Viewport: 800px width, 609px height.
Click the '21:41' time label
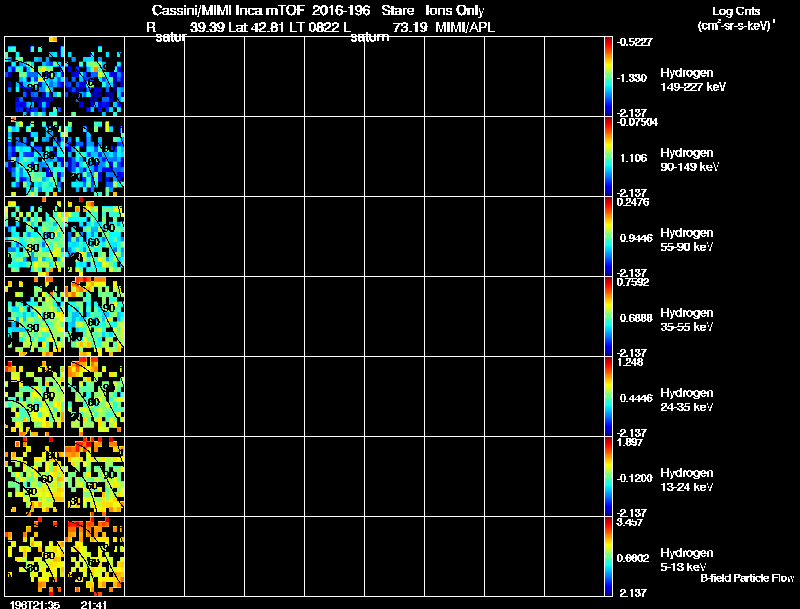[x=94, y=604]
